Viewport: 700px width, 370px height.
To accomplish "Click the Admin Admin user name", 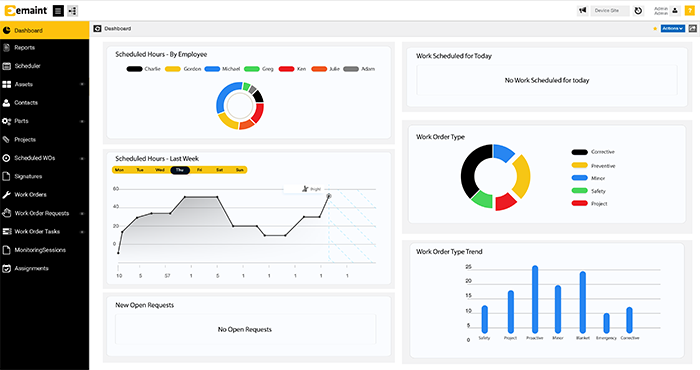I will point(661,11).
